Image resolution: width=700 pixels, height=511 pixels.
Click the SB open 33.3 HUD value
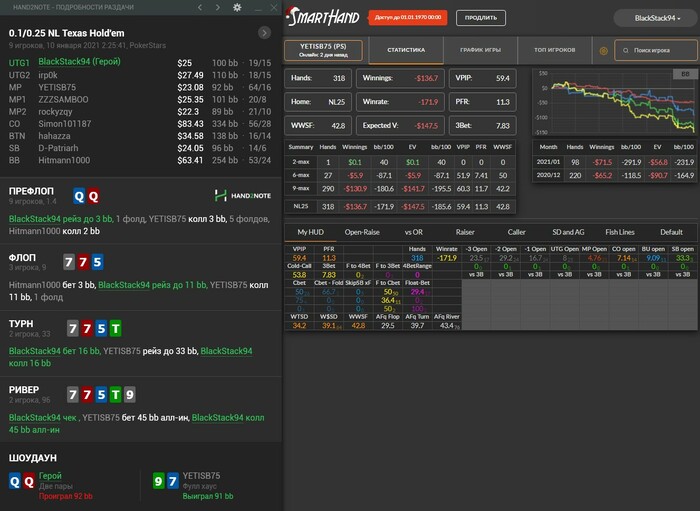[683, 258]
